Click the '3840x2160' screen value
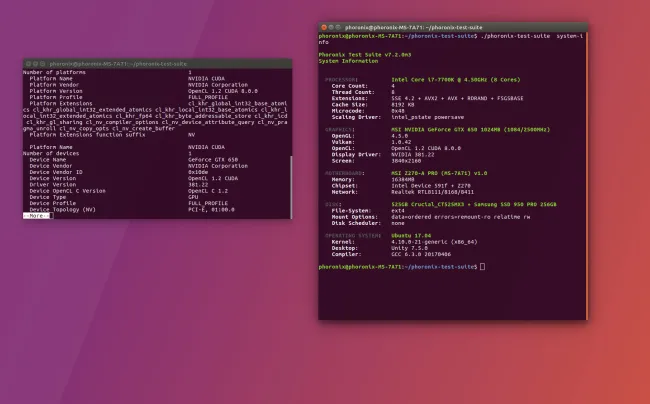Screen dimensions: 650x404 click(x=406, y=160)
